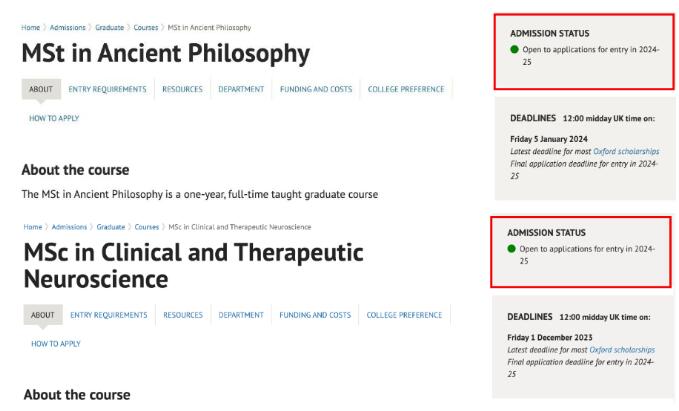
Task: Follow Oxford scholarships link near 1 December deadline
Action: [622, 350]
